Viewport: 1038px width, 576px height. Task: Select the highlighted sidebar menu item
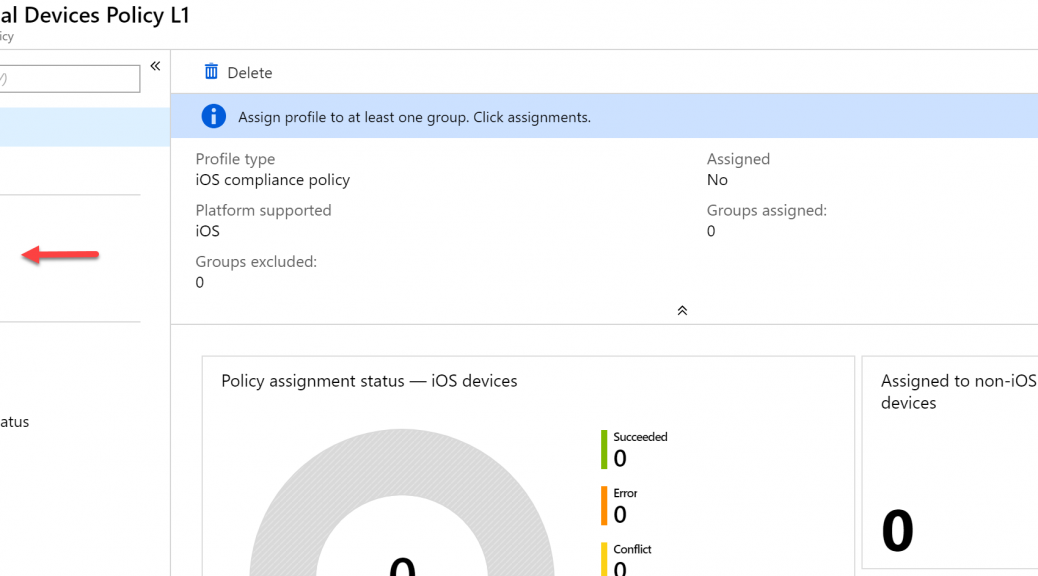click(x=85, y=127)
